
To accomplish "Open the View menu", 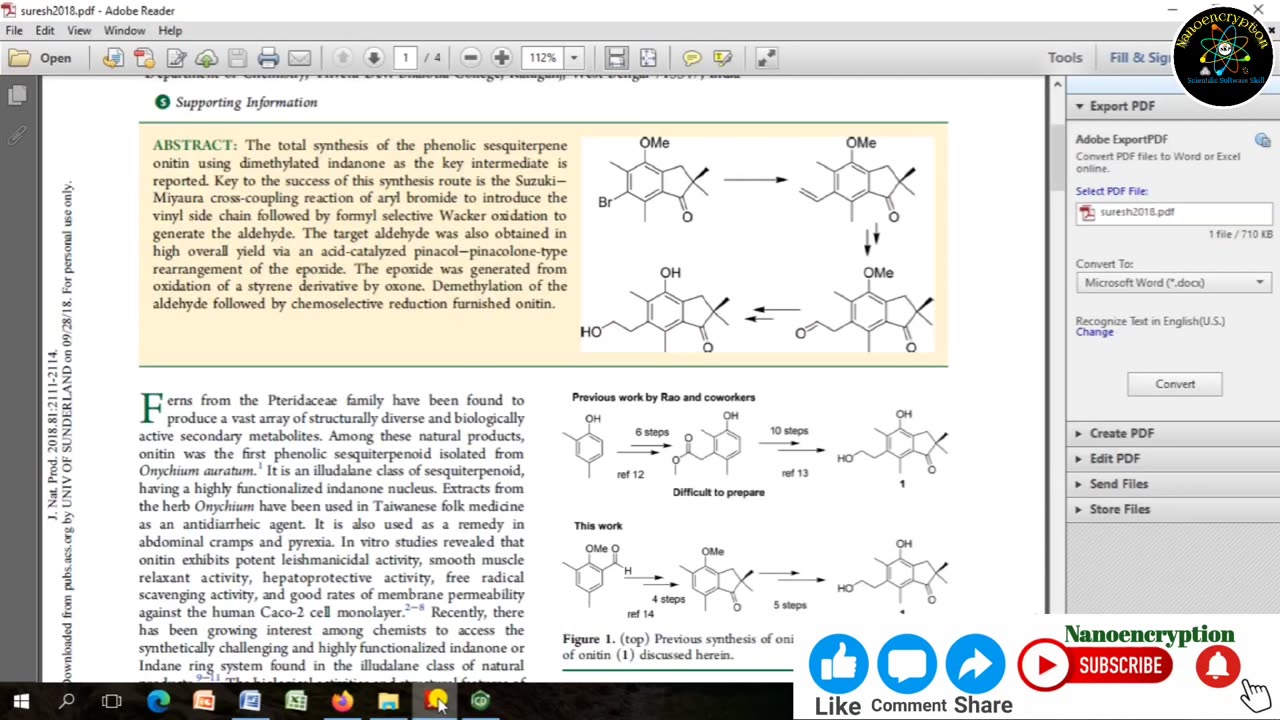I will (x=79, y=31).
